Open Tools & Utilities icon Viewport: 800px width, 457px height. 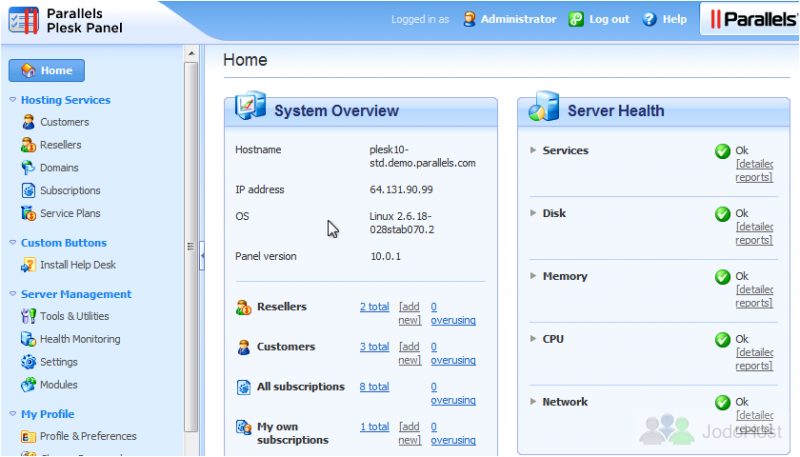pyautogui.click(x=29, y=316)
